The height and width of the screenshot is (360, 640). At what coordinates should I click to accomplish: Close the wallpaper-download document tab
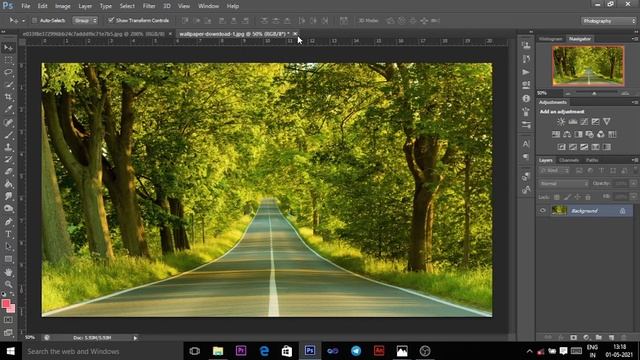point(295,34)
